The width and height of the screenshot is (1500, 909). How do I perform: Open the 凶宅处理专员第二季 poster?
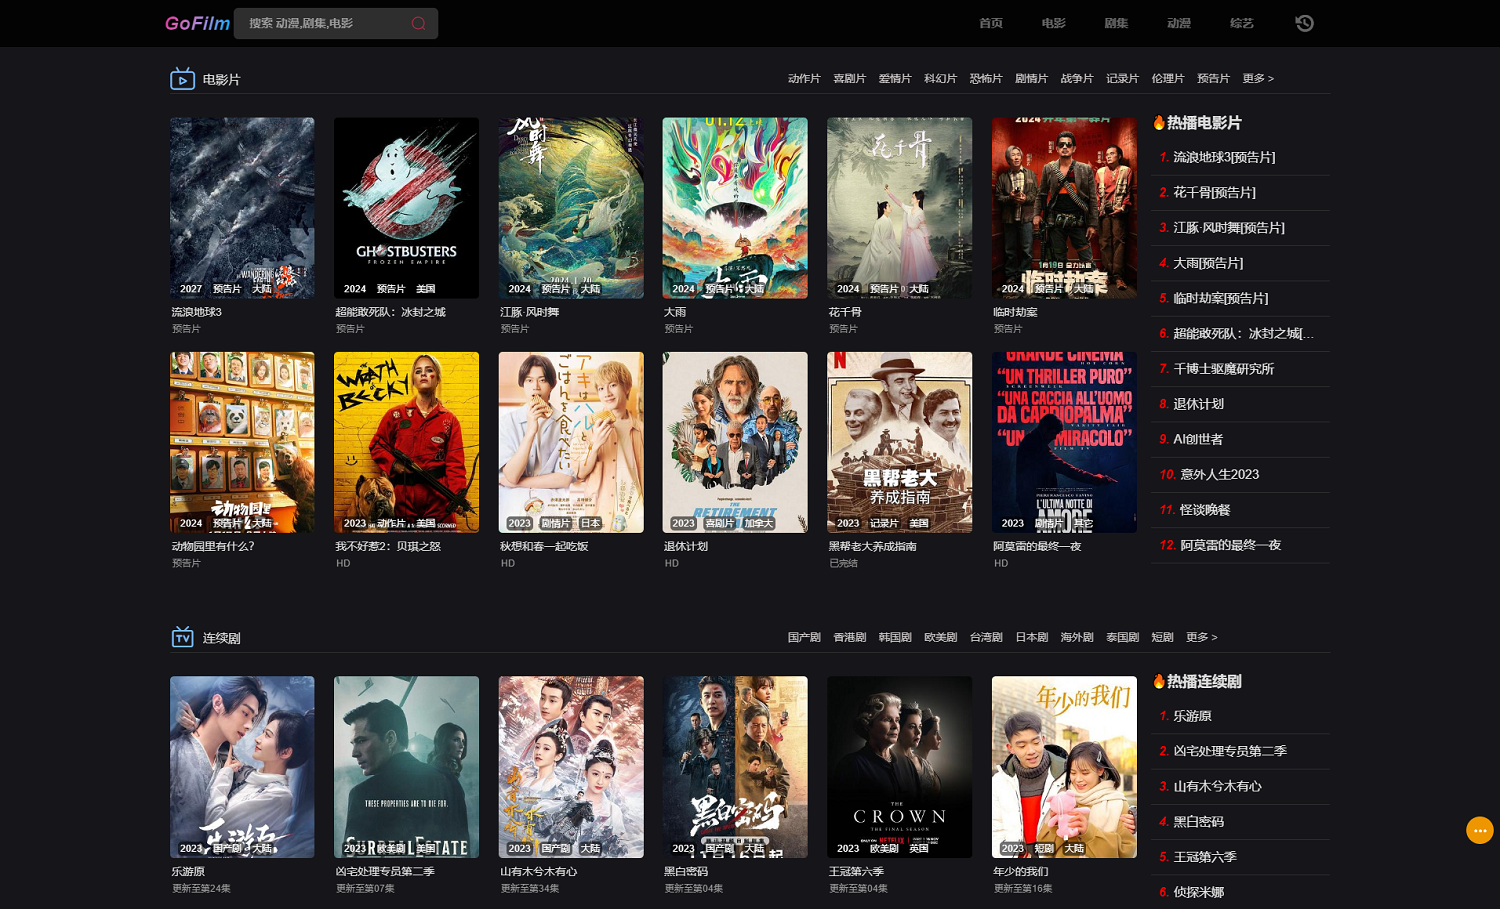point(406,767)
